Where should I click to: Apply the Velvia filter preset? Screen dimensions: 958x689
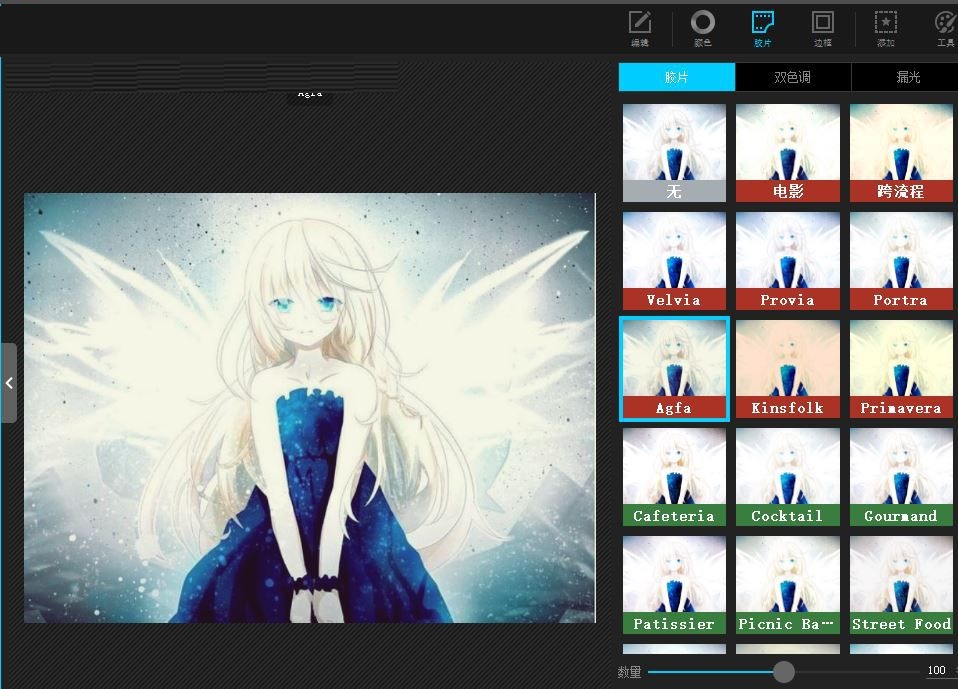click(x=674, y=261)
